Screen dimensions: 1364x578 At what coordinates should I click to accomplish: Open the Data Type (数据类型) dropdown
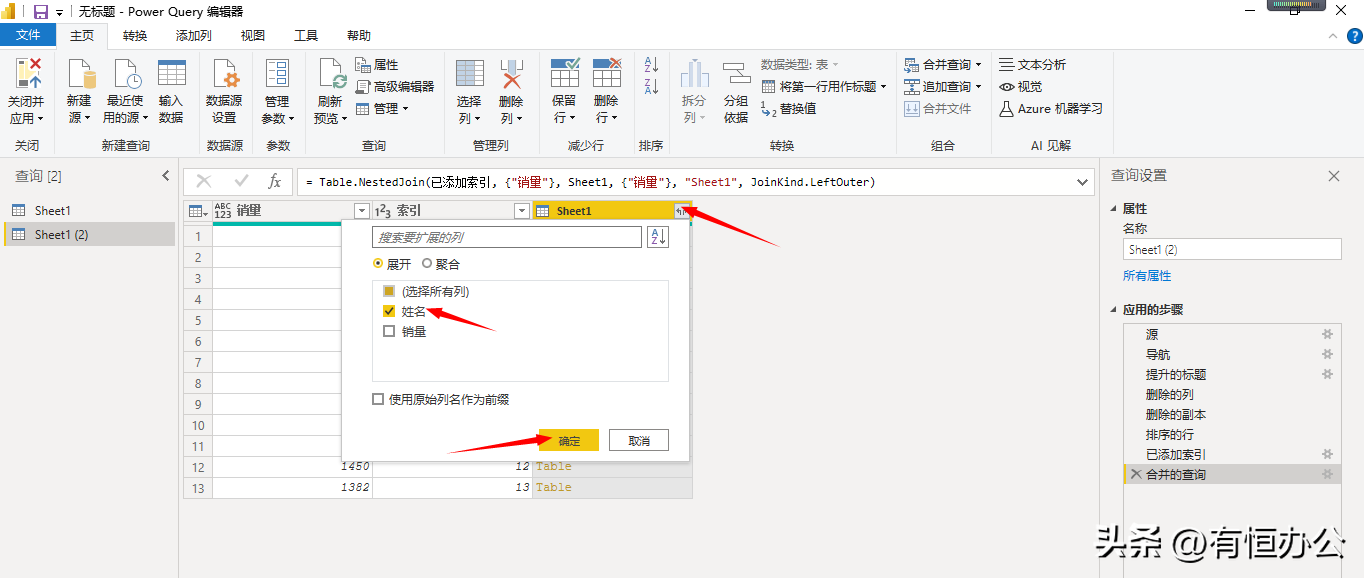(800, 65)
